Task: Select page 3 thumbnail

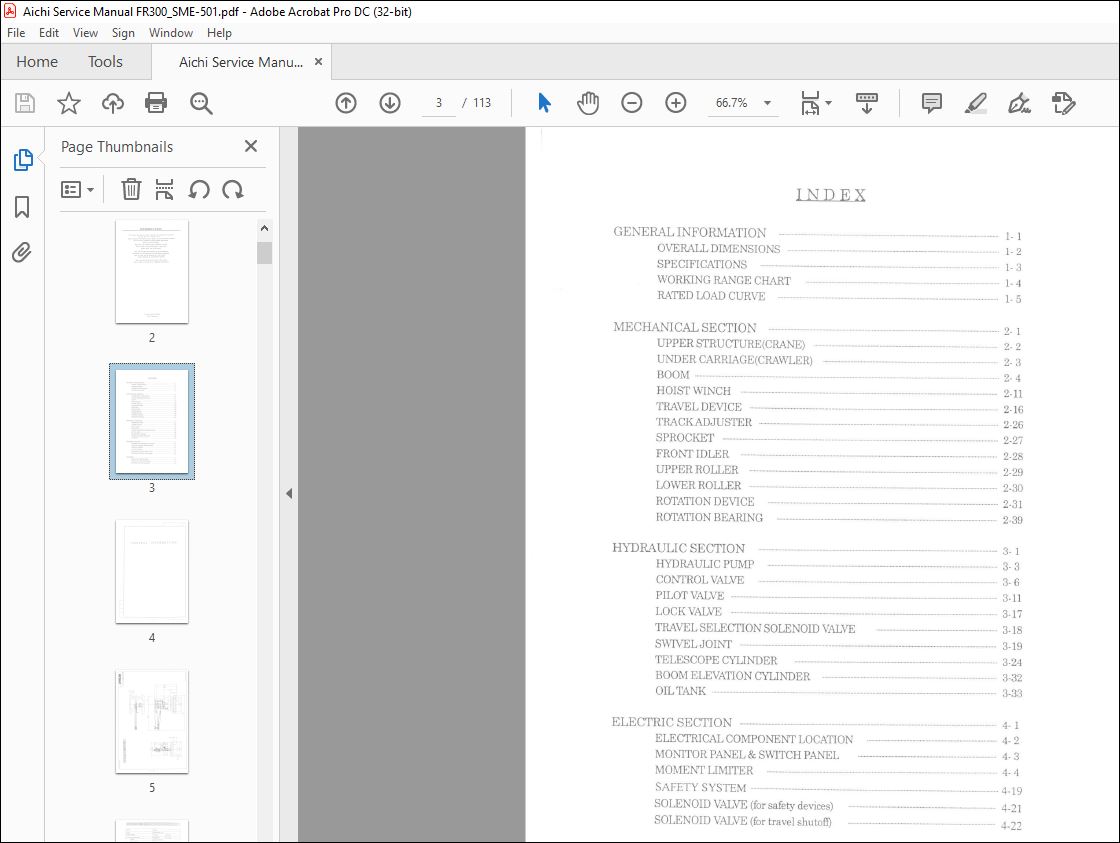Action: pyautogui.click(x=152, y=422)
